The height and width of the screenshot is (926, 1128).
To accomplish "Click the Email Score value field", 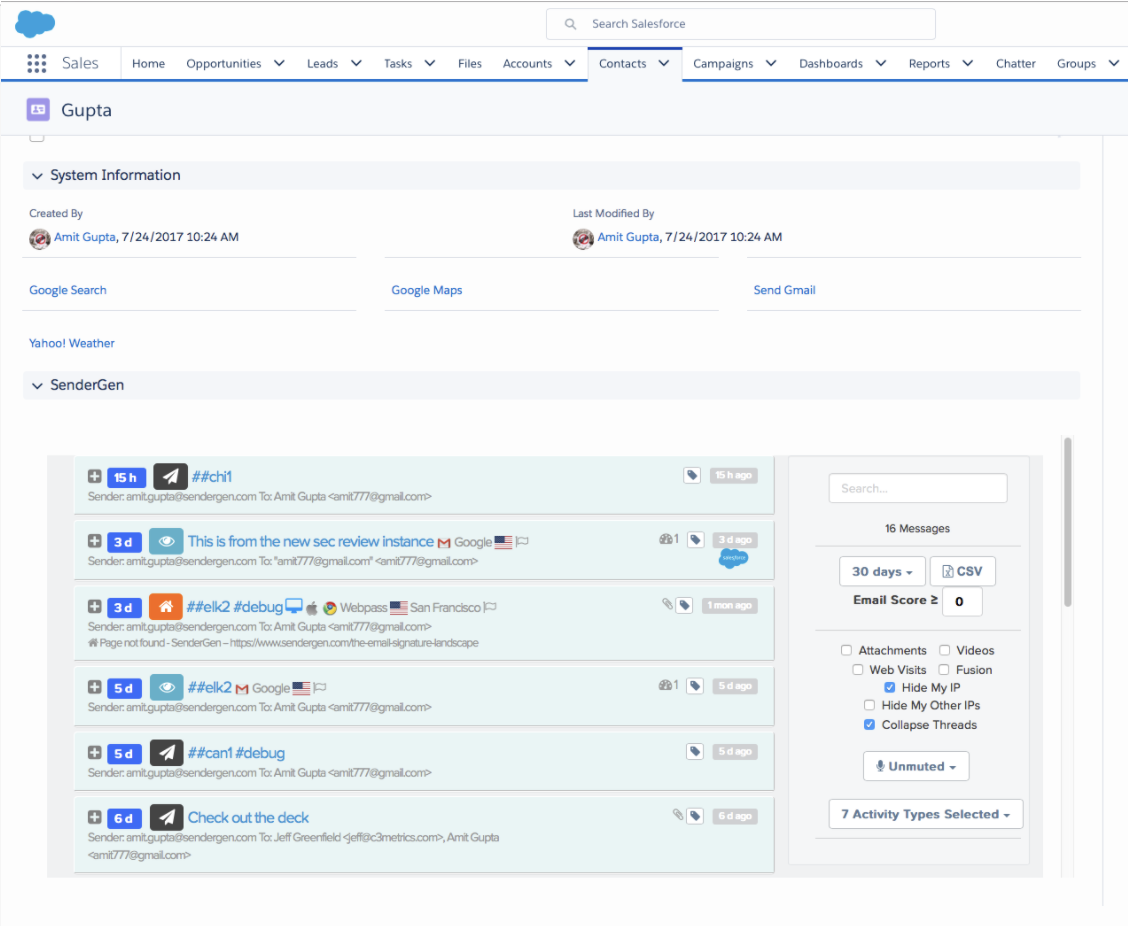I will tap(962, 602).
